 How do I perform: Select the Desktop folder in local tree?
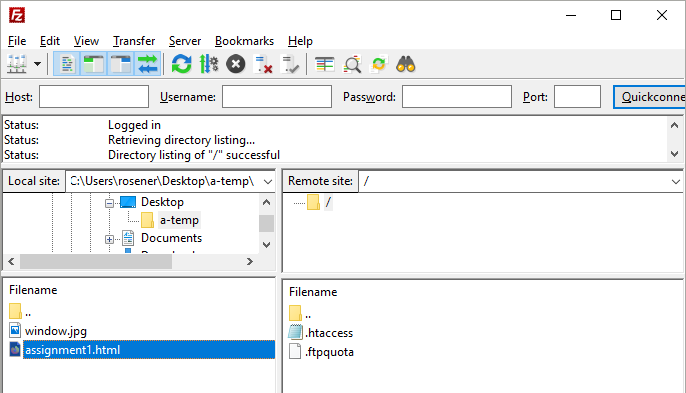click(x=162, y=202)
